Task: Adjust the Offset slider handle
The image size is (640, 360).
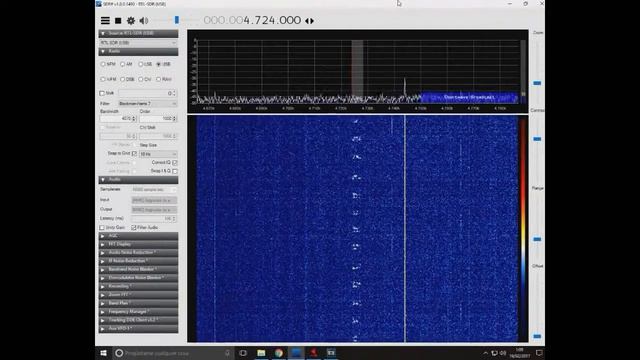Action: click(x=537, y=336)
